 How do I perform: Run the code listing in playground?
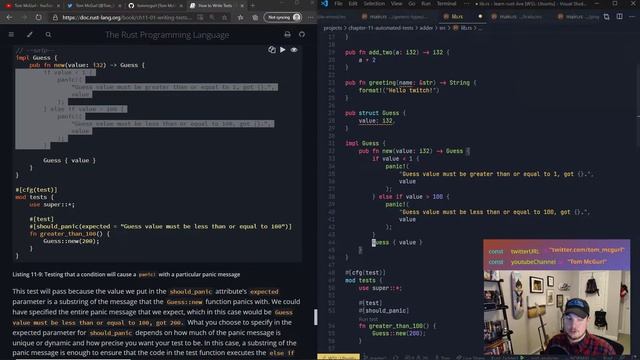click(282, 50)
